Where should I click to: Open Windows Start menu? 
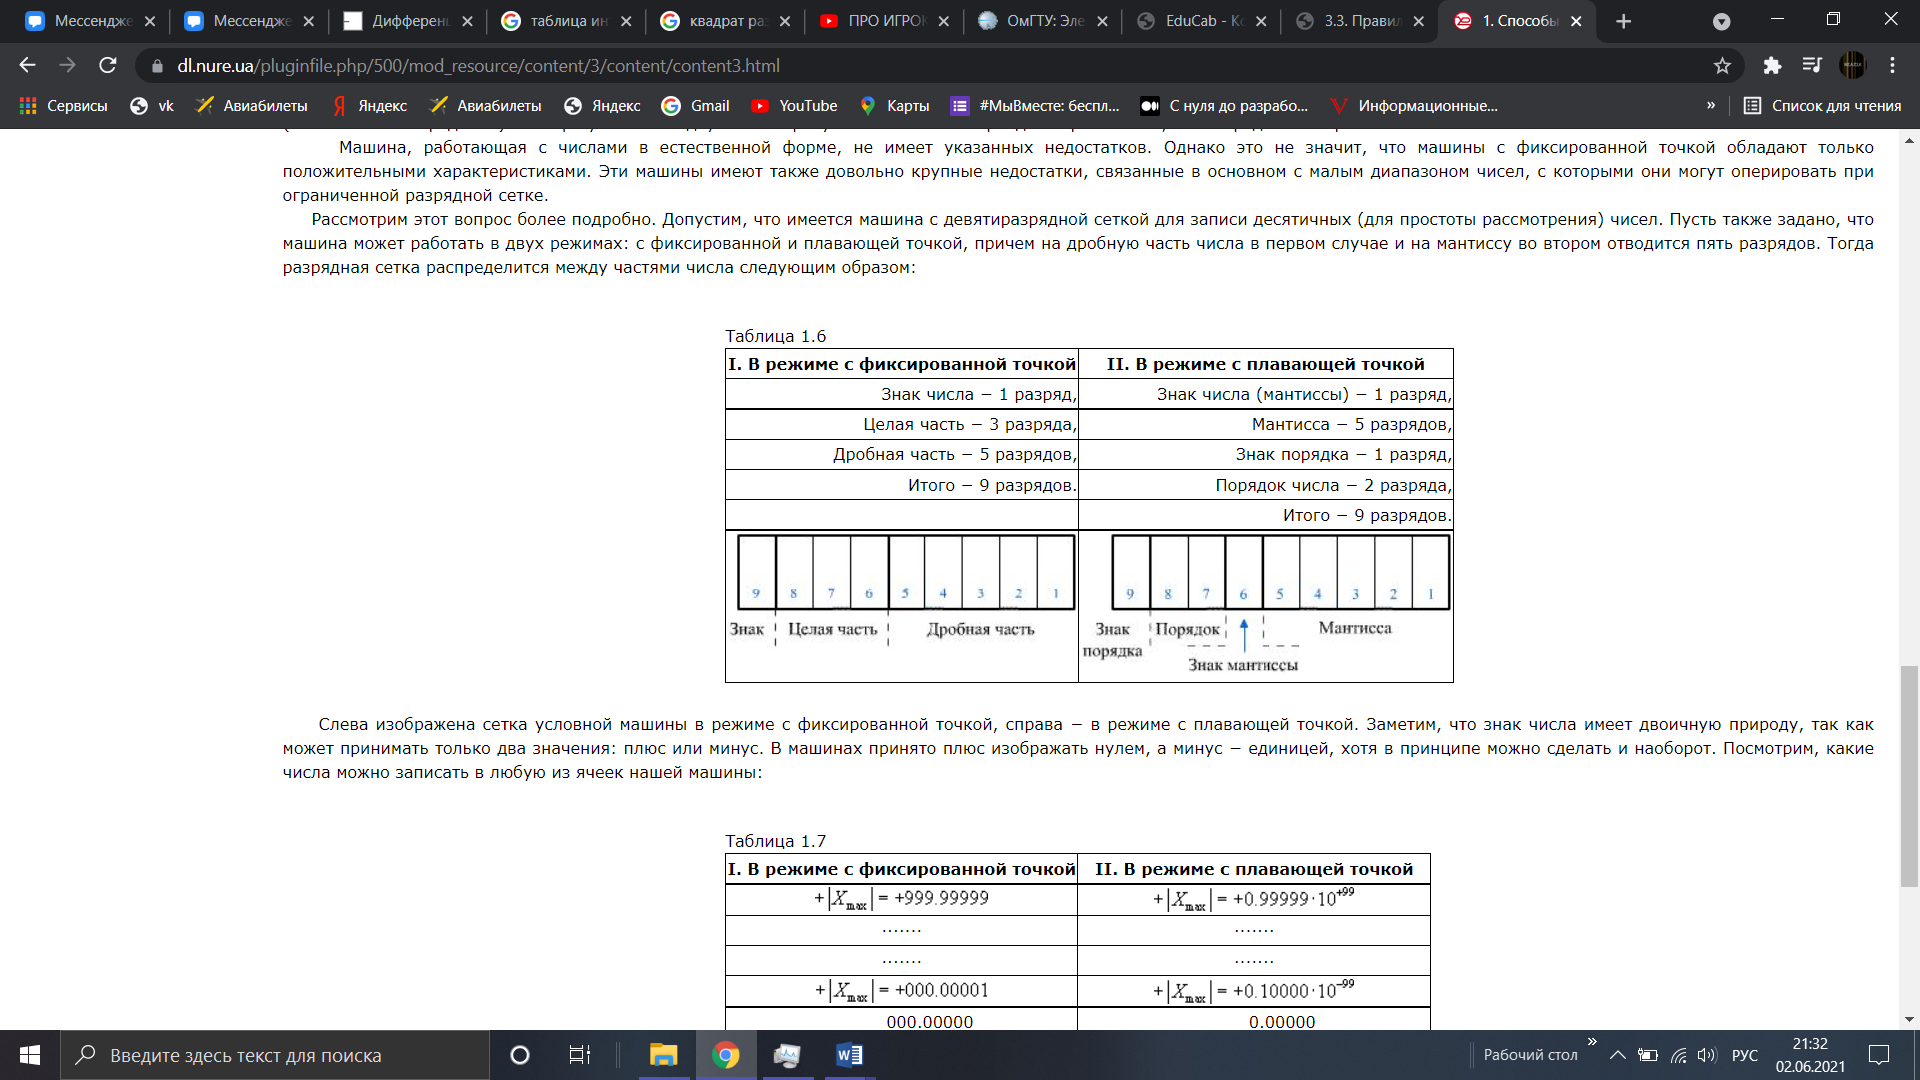tap(30, 1055)
